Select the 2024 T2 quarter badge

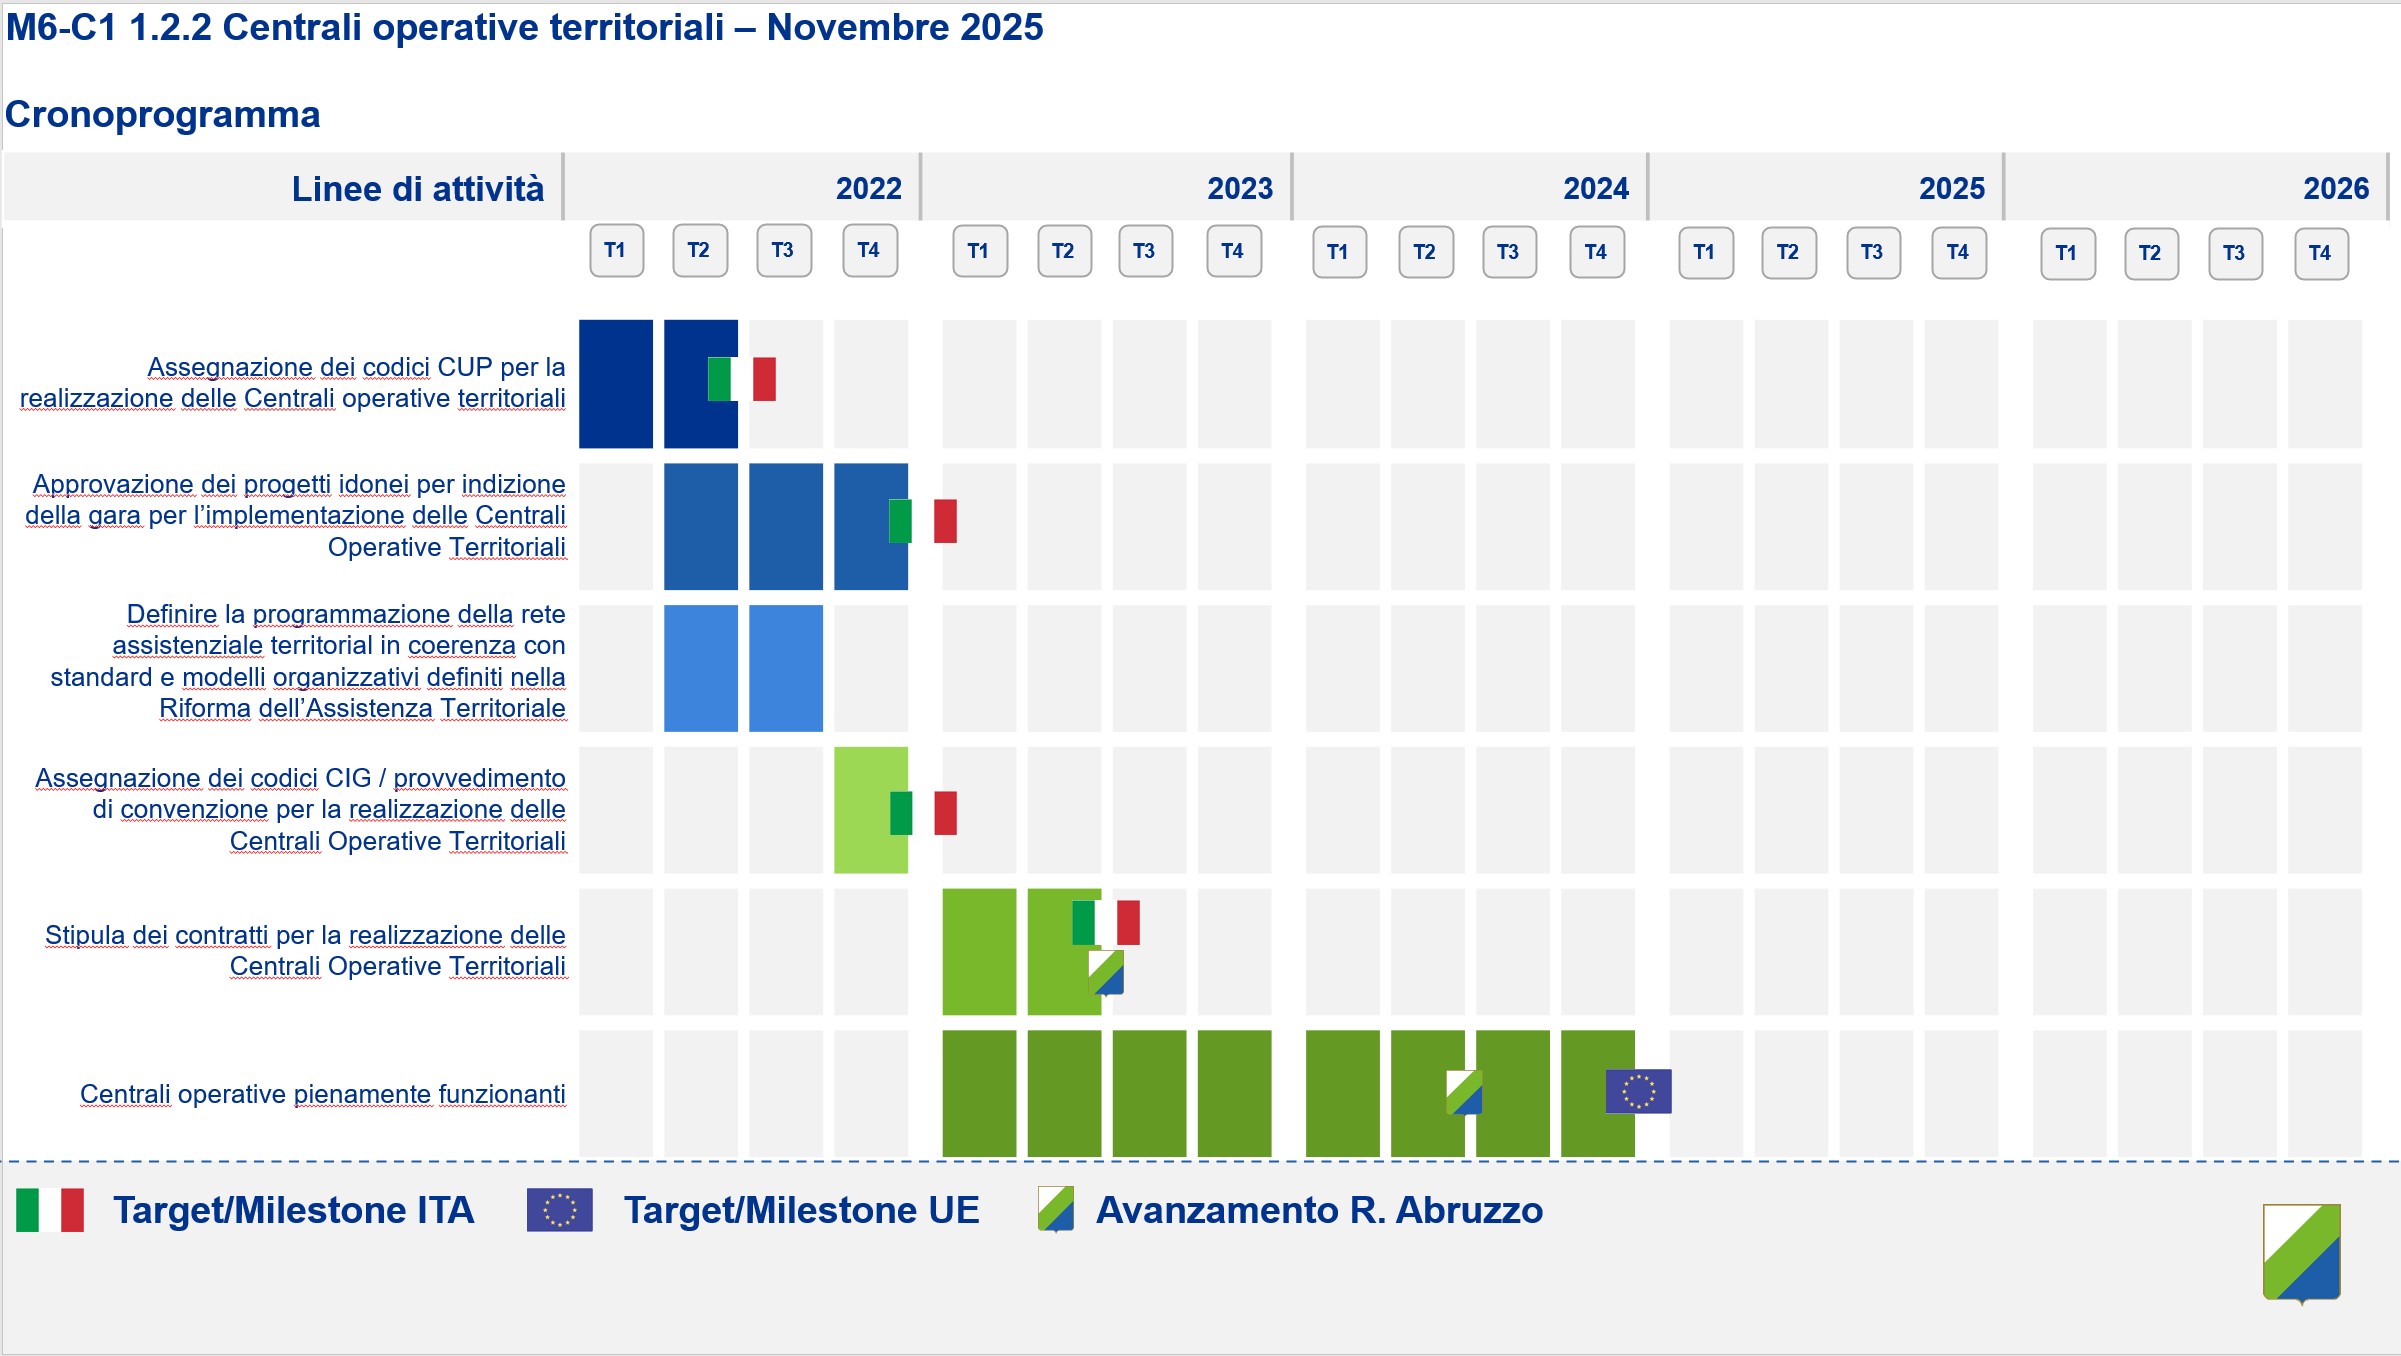[1425, 252]
